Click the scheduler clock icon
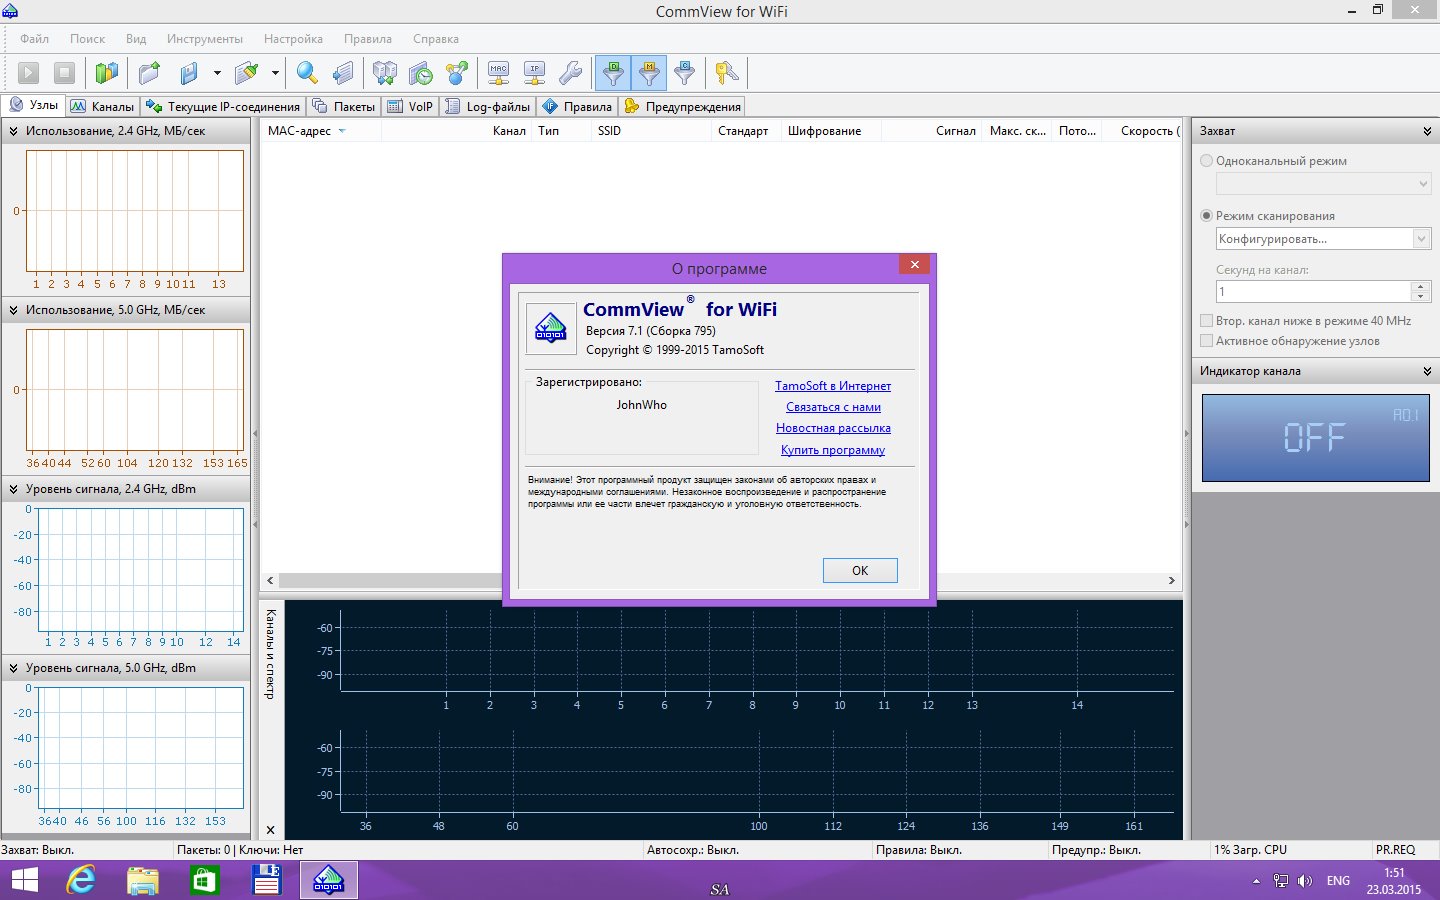 421,73
